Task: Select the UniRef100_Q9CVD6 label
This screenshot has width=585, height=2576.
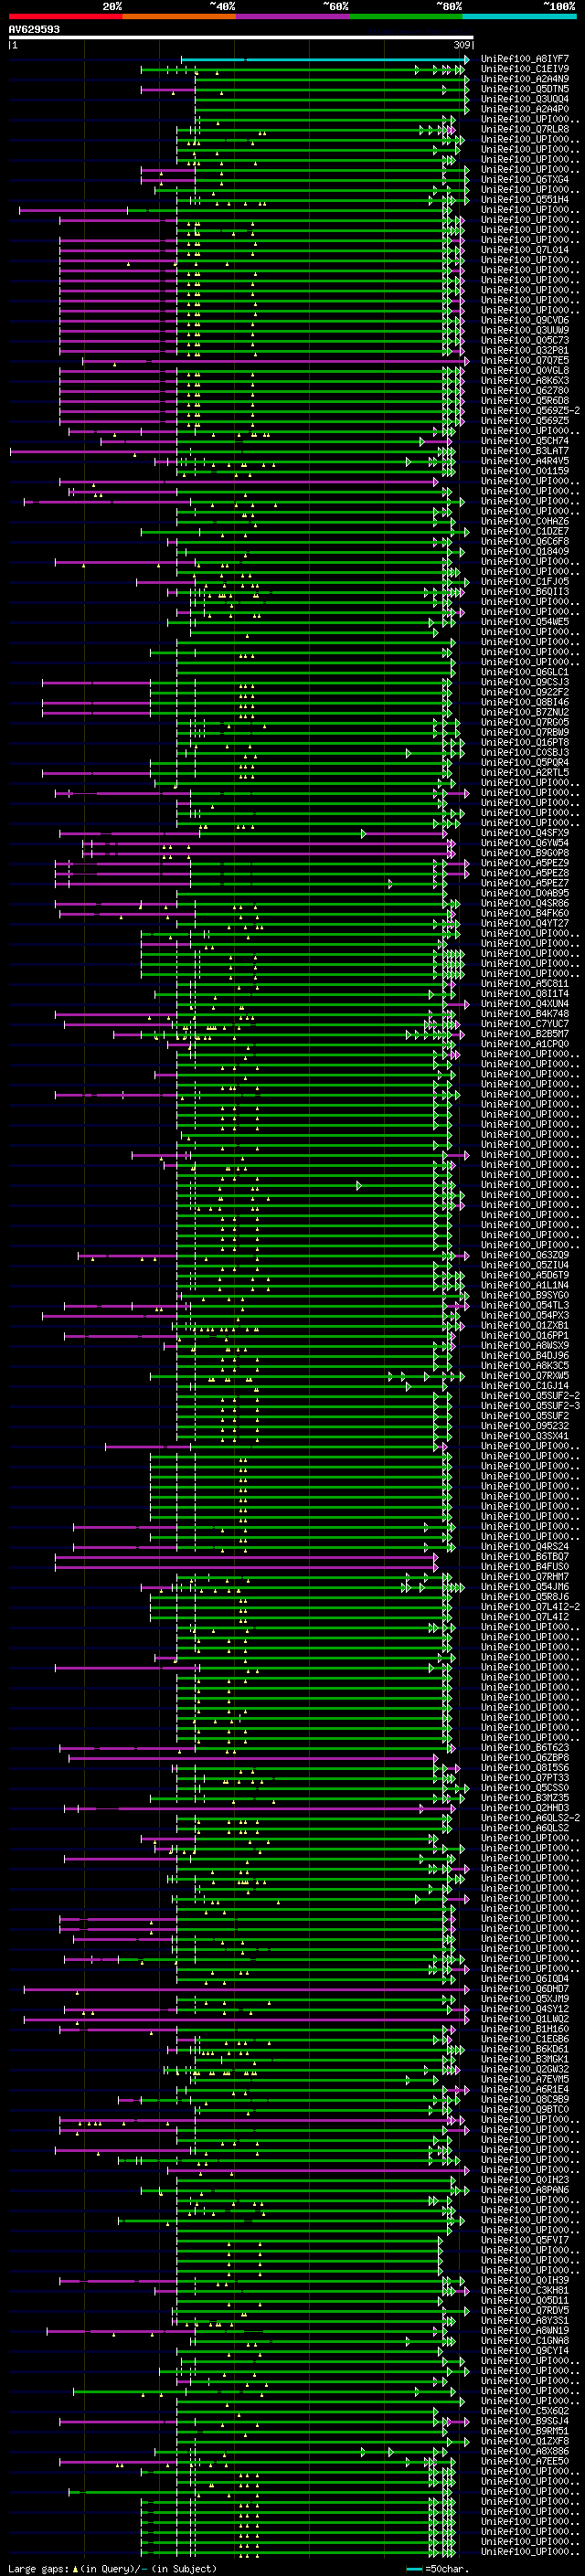Action: point(525,320)
